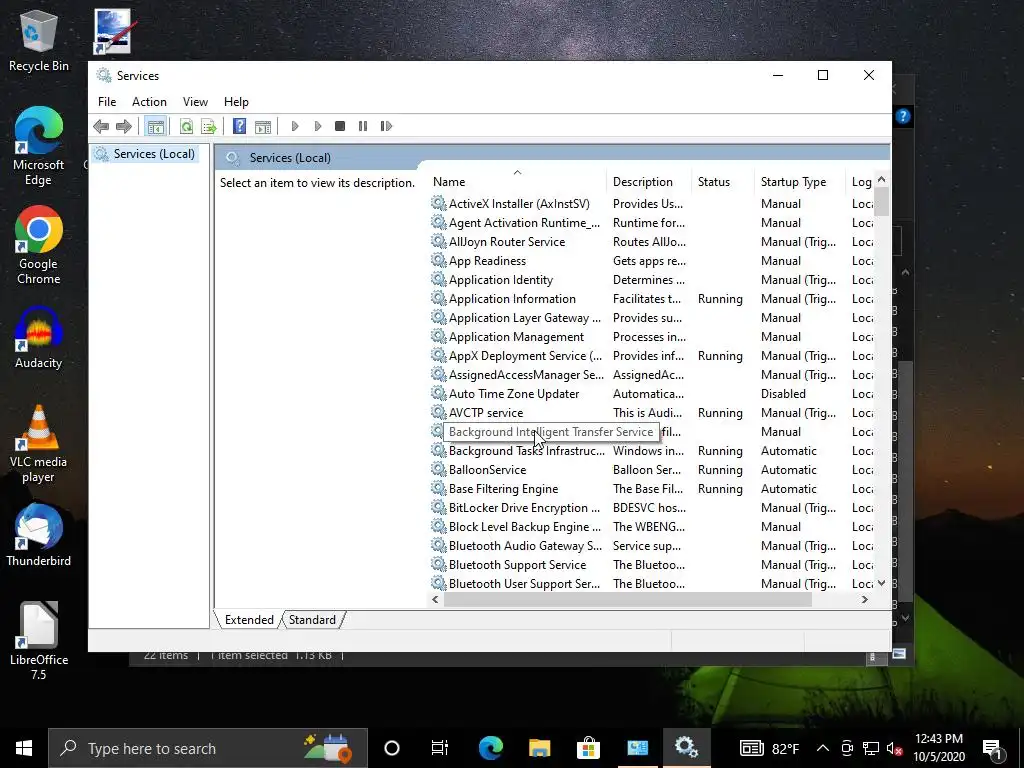Sort by the Status column header
The height and width of the screenshot is (768, 1024).
[722, 182]
